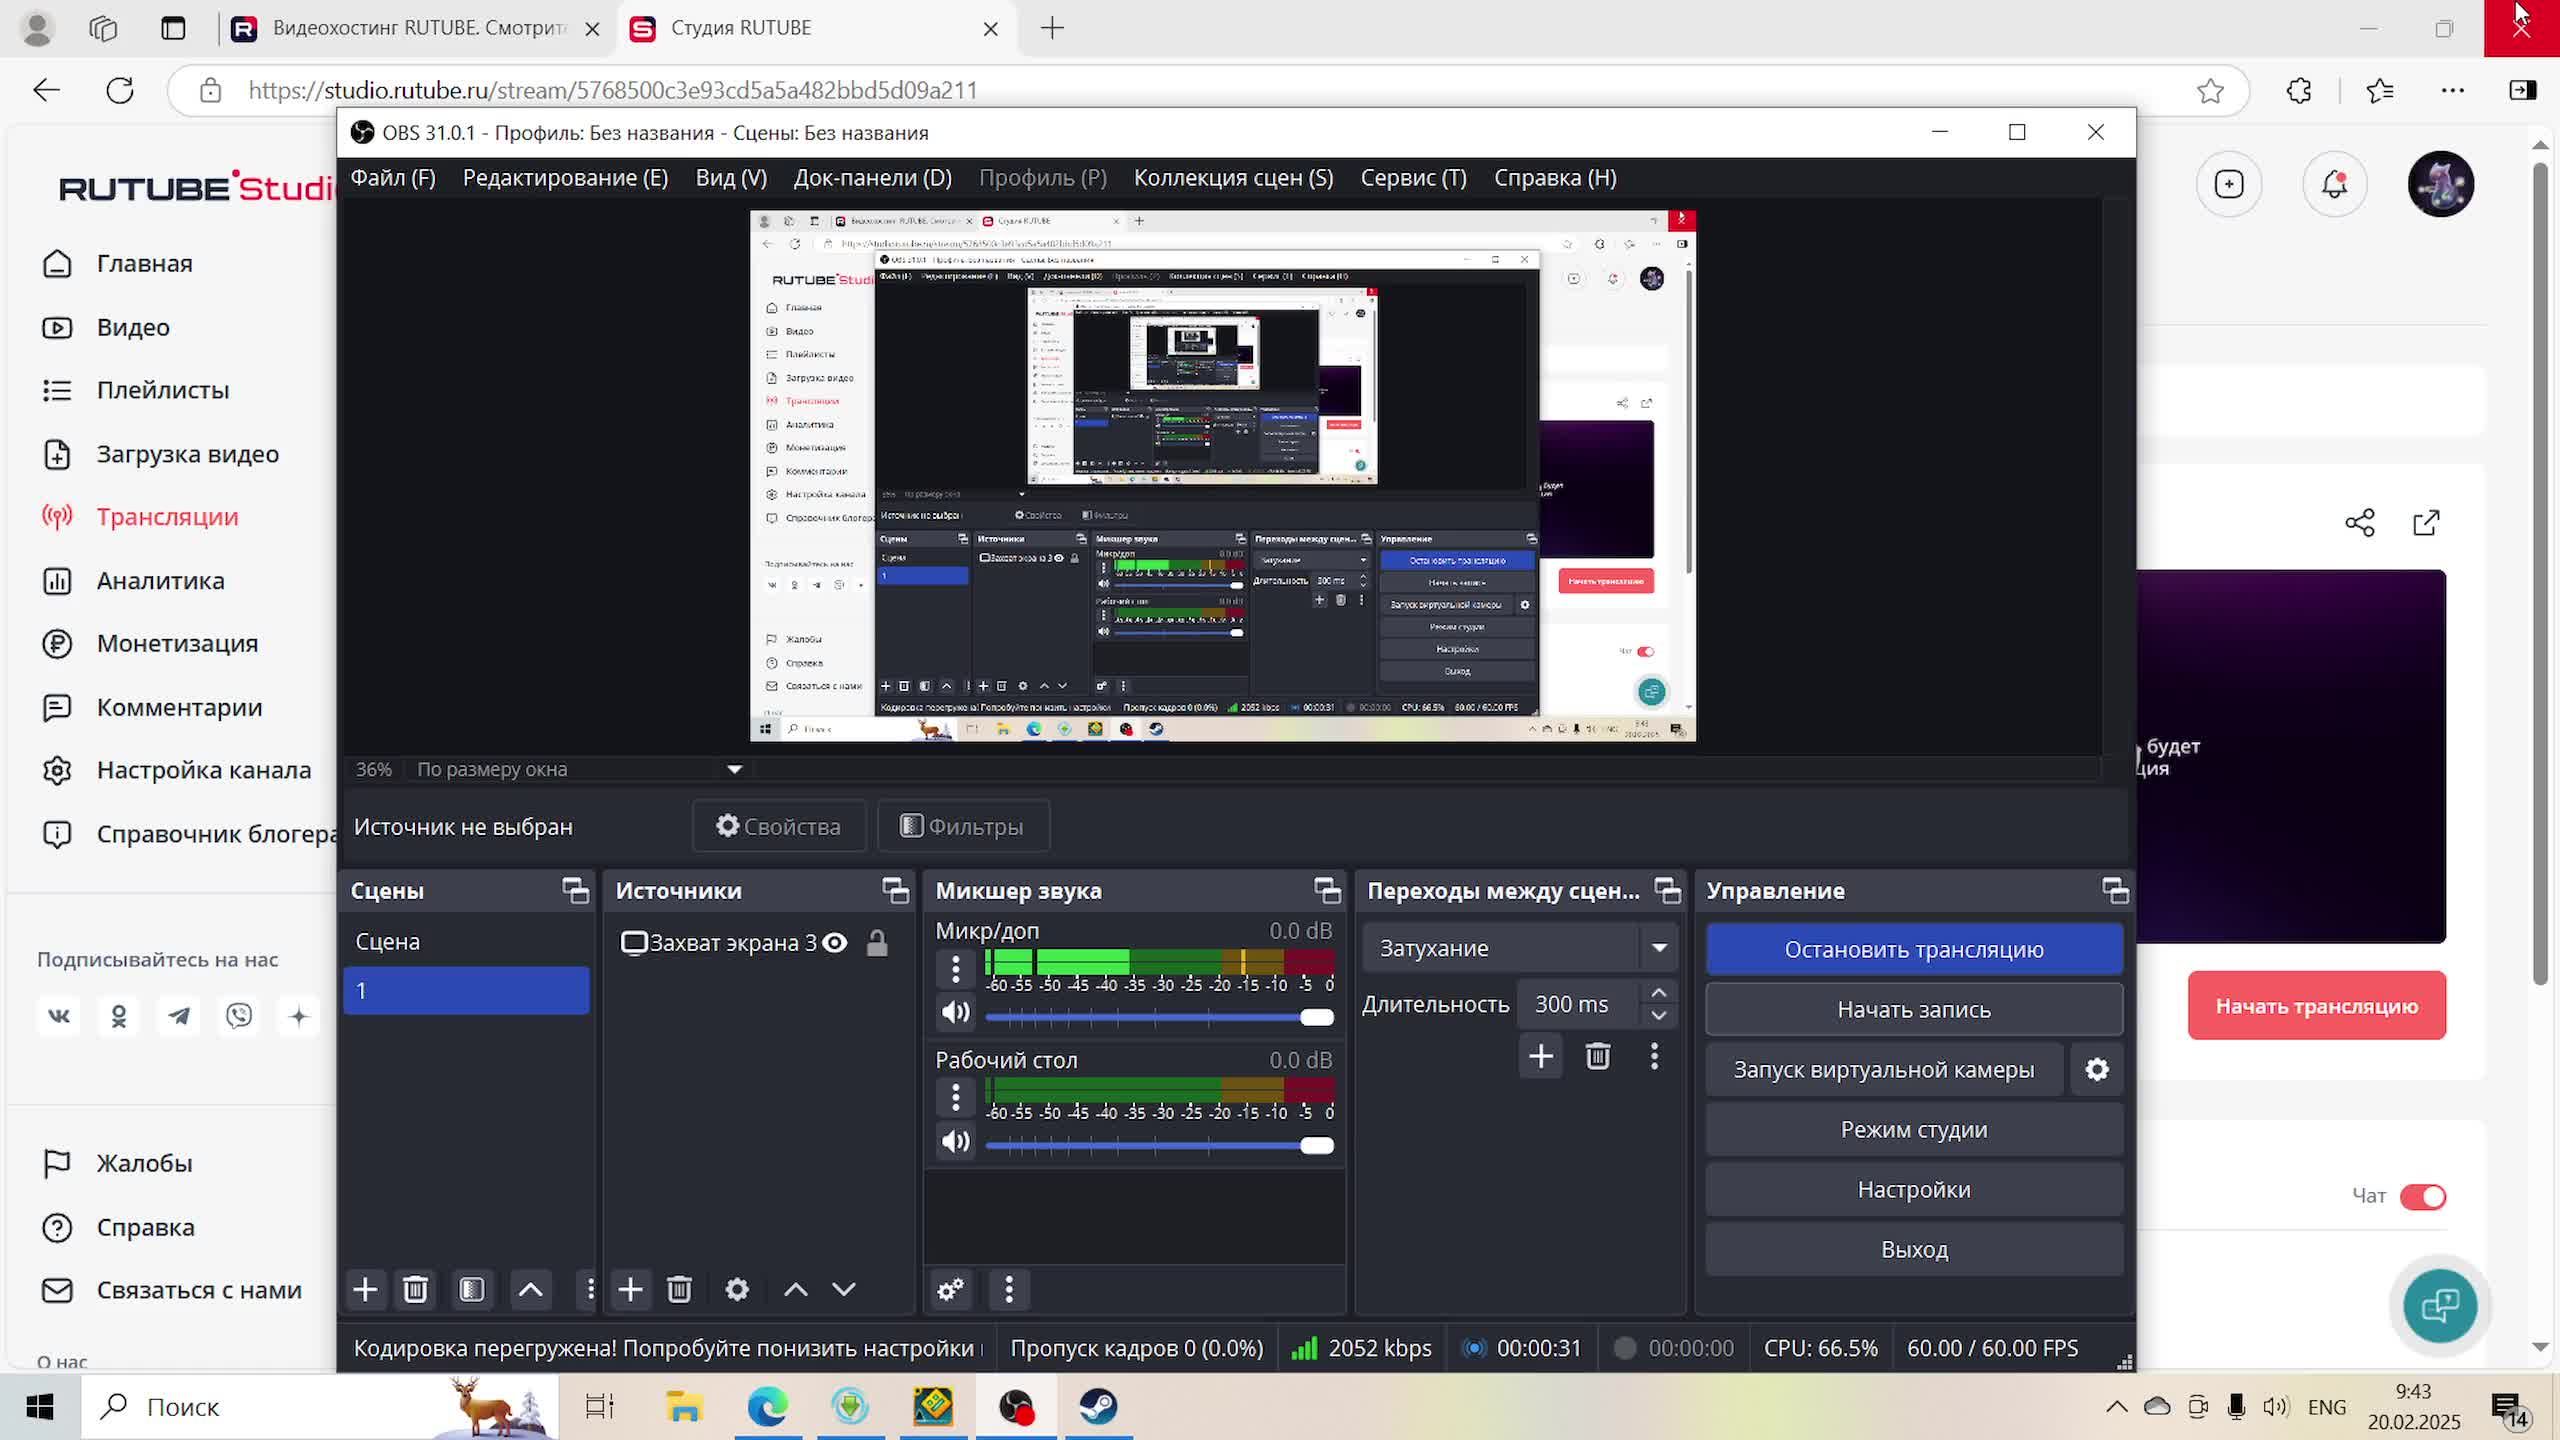Open advanced audio properties gear icon
The width and height of the screenshot is (2560, 1440).
[950, 1289]
